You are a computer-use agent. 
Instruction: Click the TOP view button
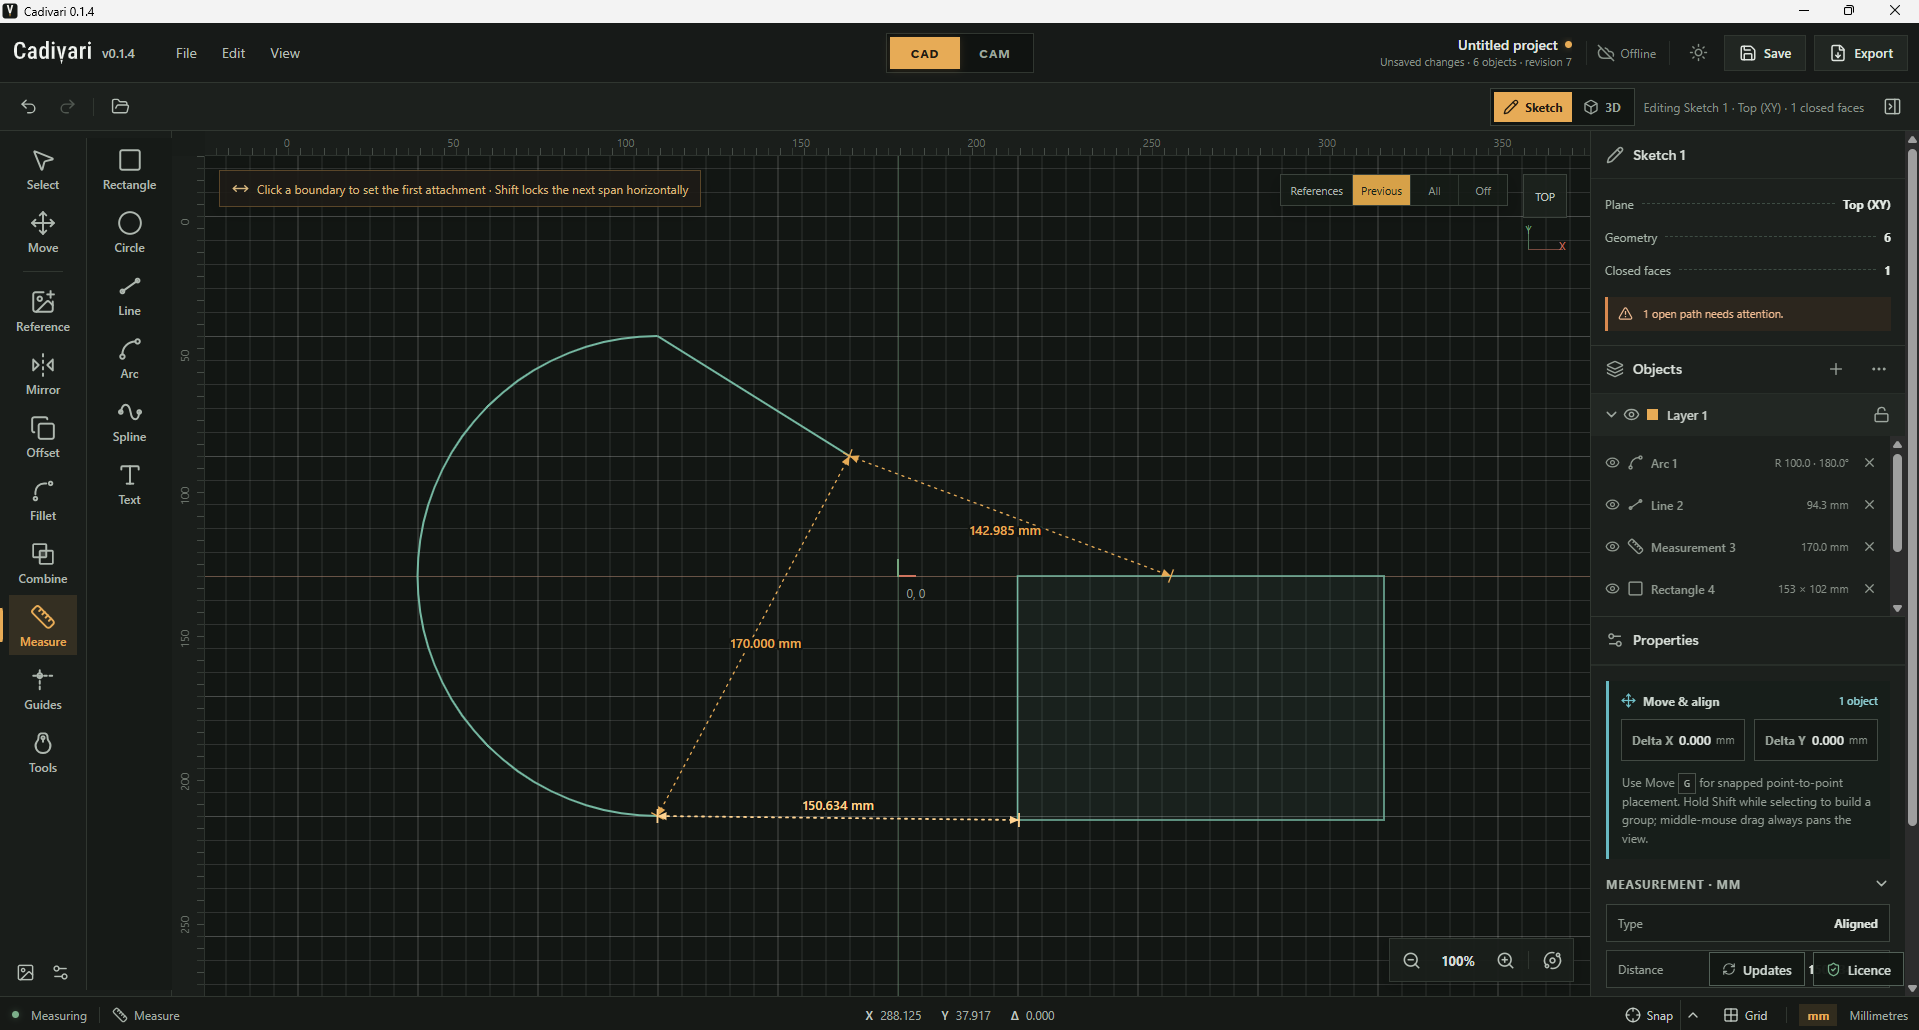click(x=1545, y=197)
